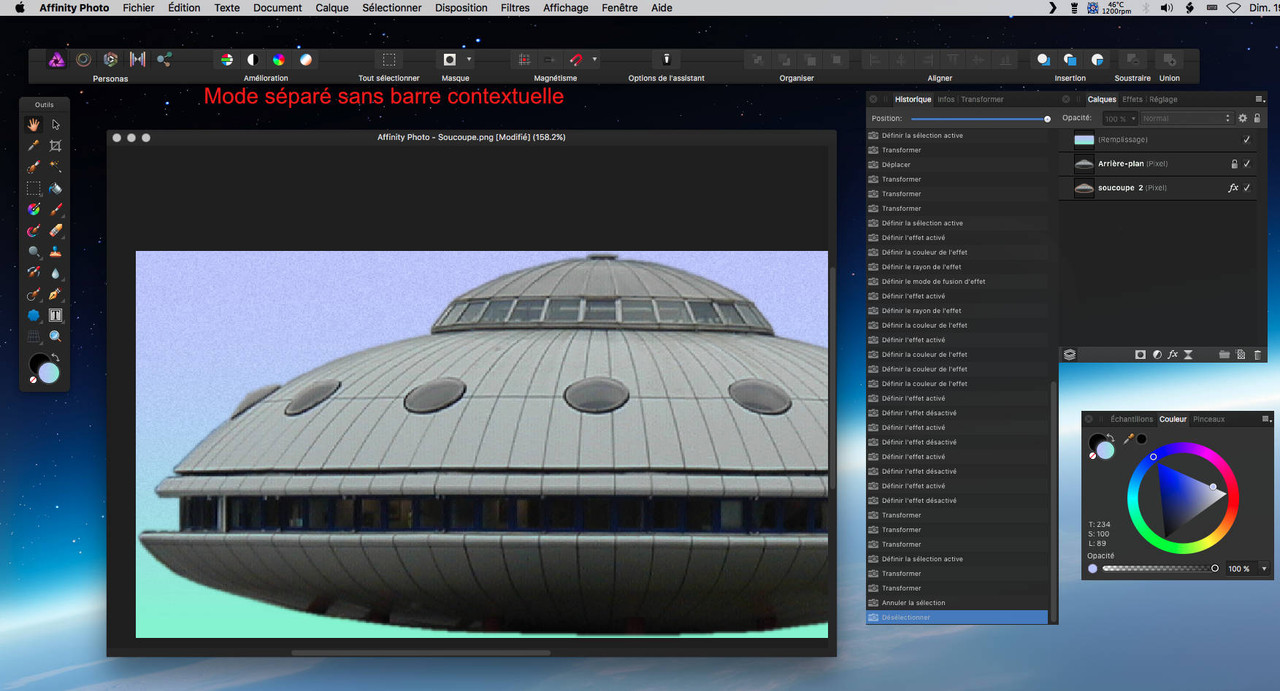Select the Crop tool
The width and height of the screenshot is (1280, 691).
(x=56, y=146)
